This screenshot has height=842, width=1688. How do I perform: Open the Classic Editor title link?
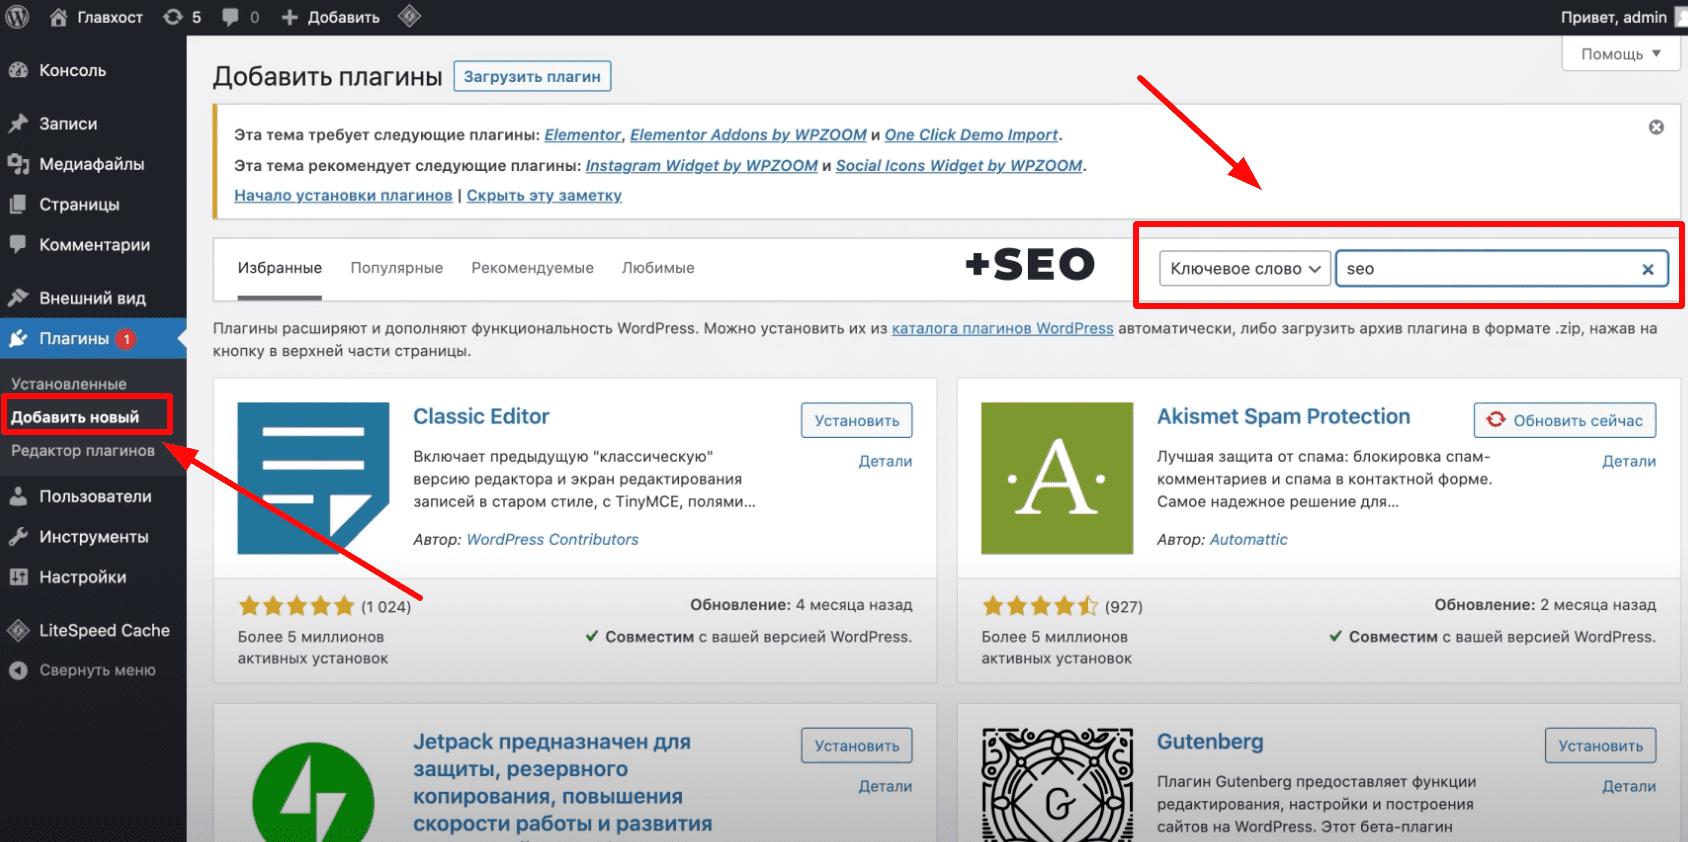pyautogui.click(x=481, y=417)
